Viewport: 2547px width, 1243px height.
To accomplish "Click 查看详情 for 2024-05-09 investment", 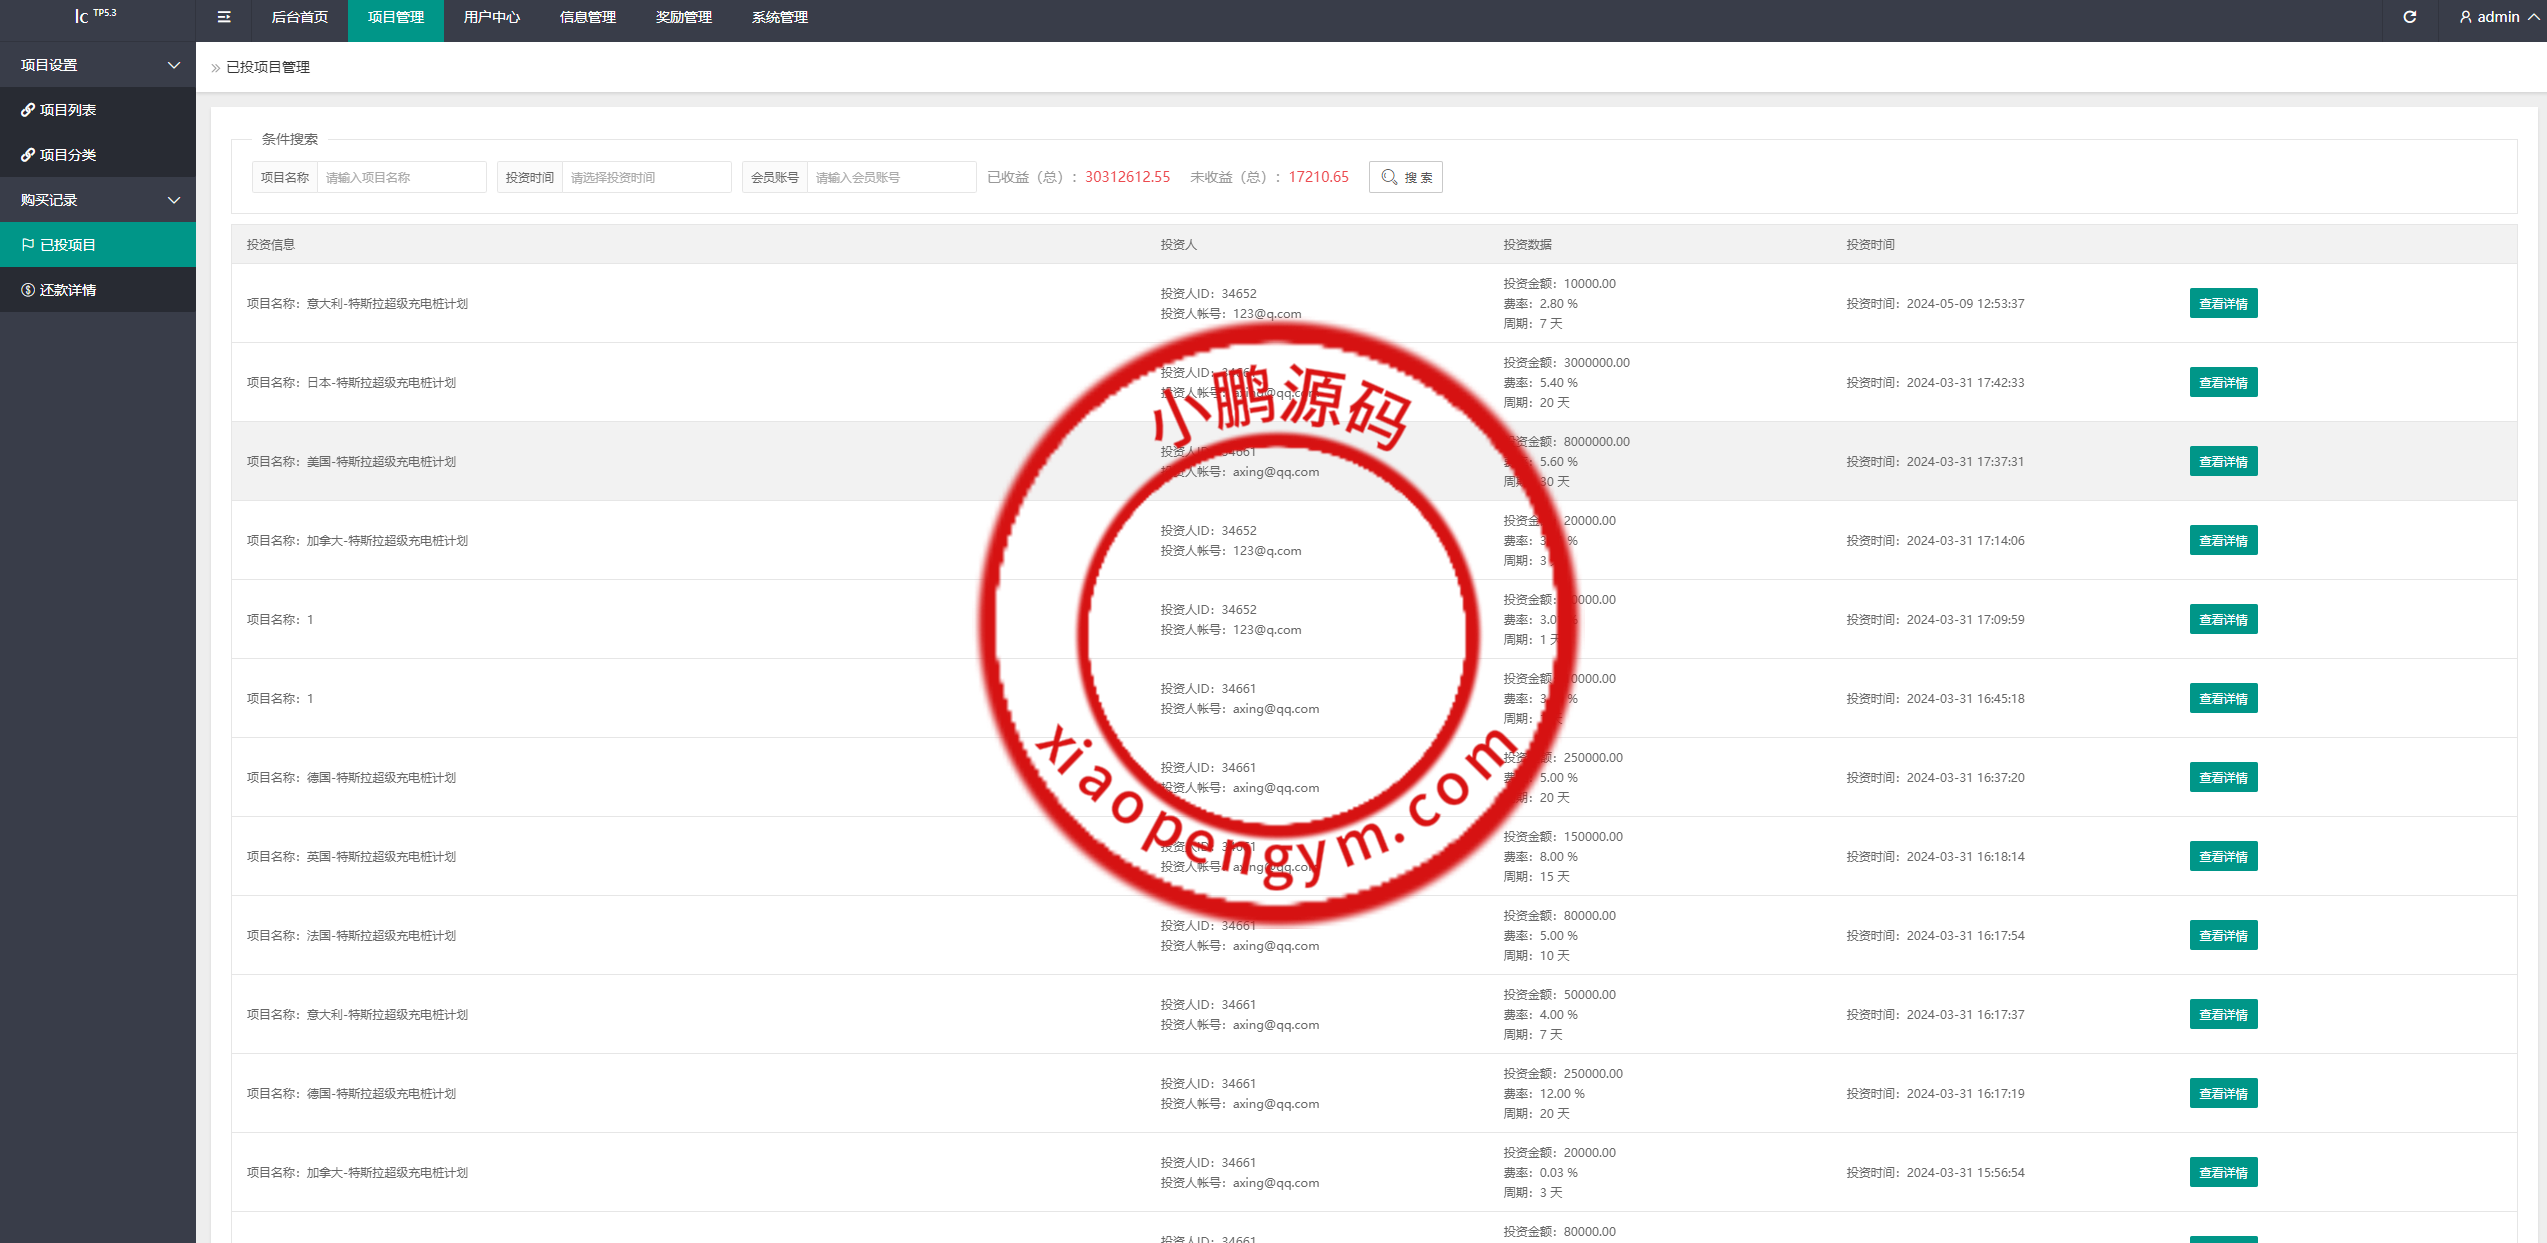I will tap(2222, 304).
